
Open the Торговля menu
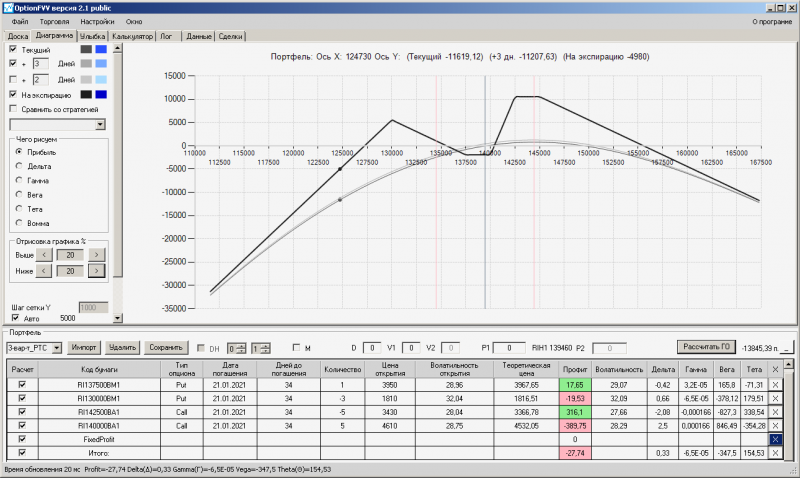click(54, 21)
